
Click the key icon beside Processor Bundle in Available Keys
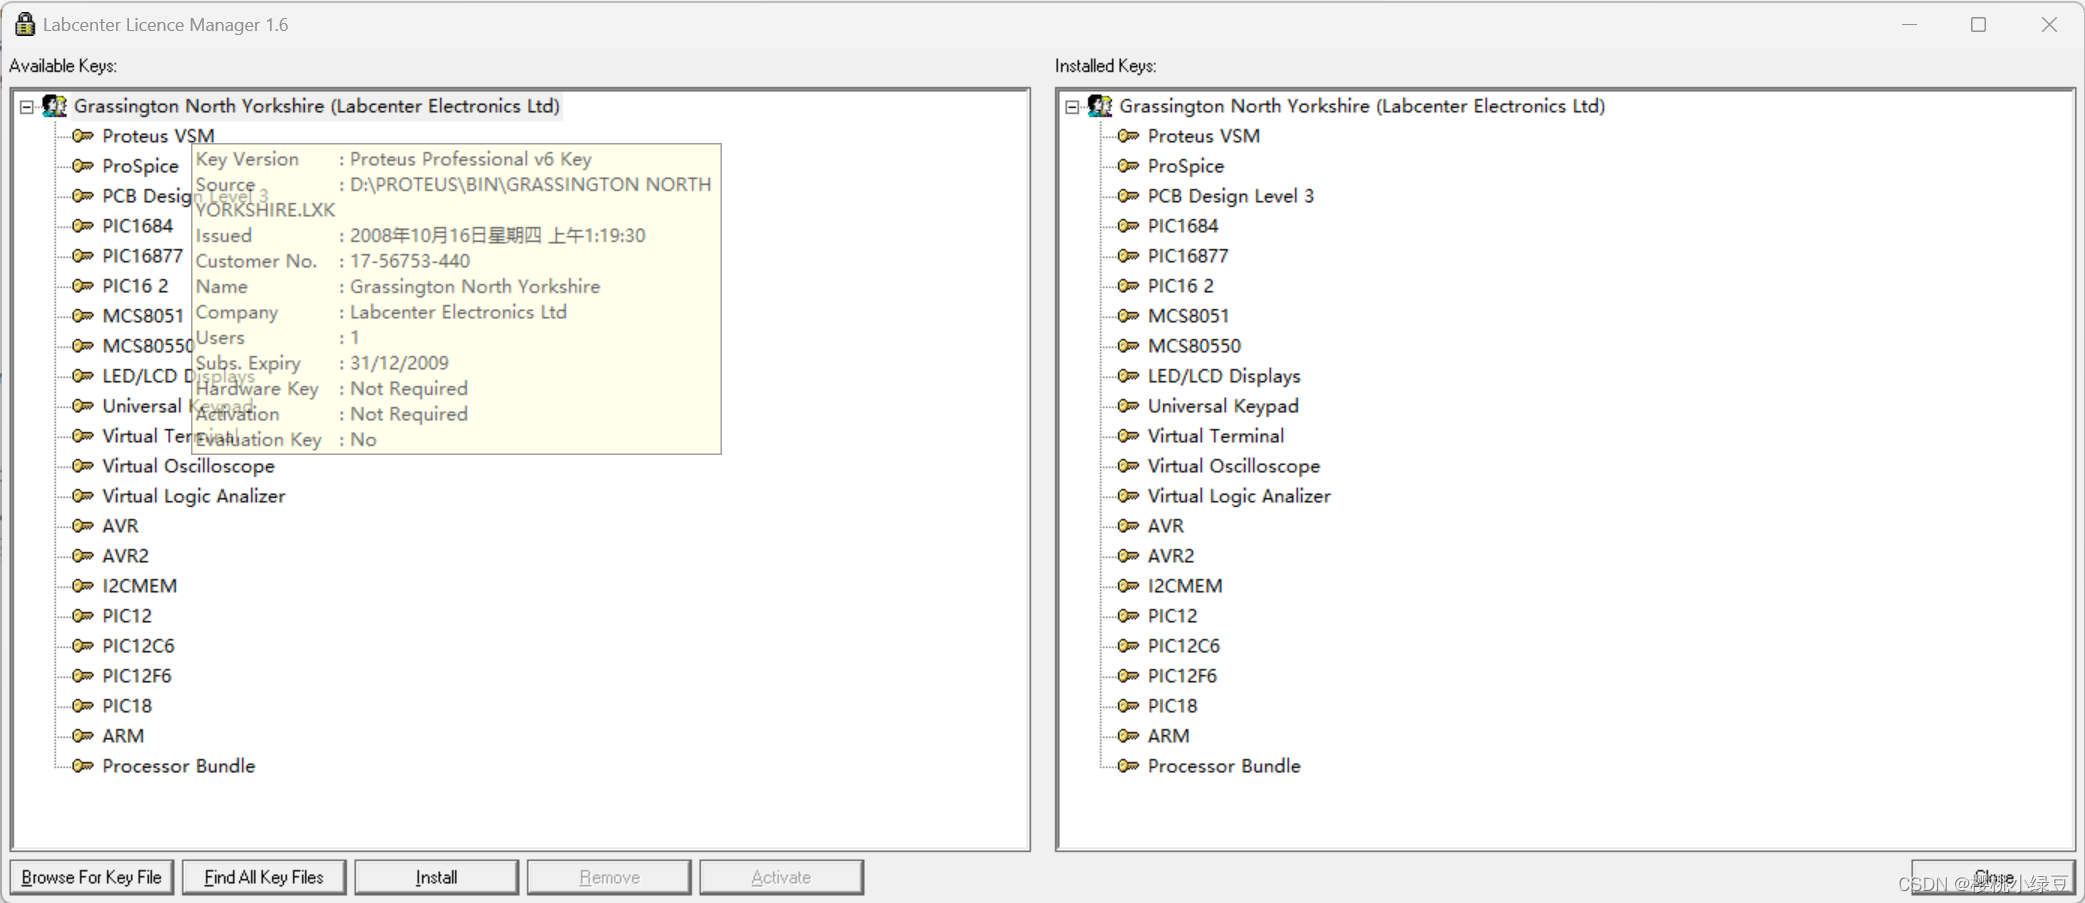tap(83, 766)
